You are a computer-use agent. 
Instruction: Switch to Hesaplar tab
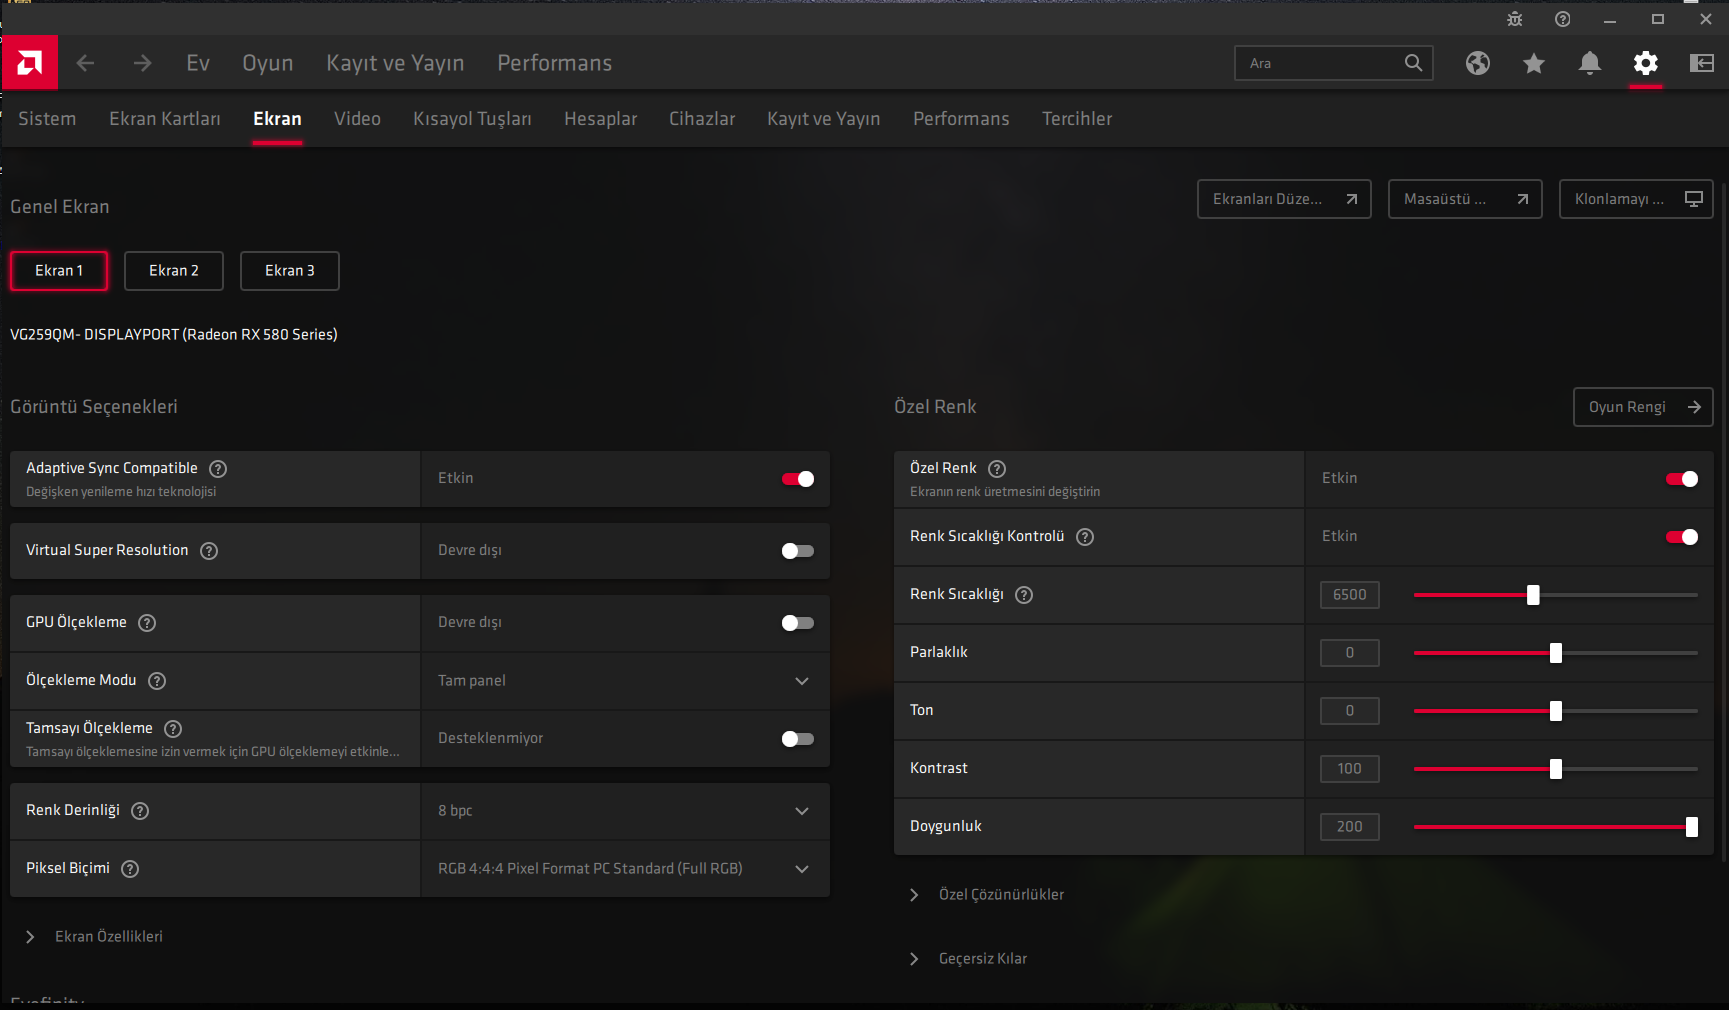click(x=600, y=119)
